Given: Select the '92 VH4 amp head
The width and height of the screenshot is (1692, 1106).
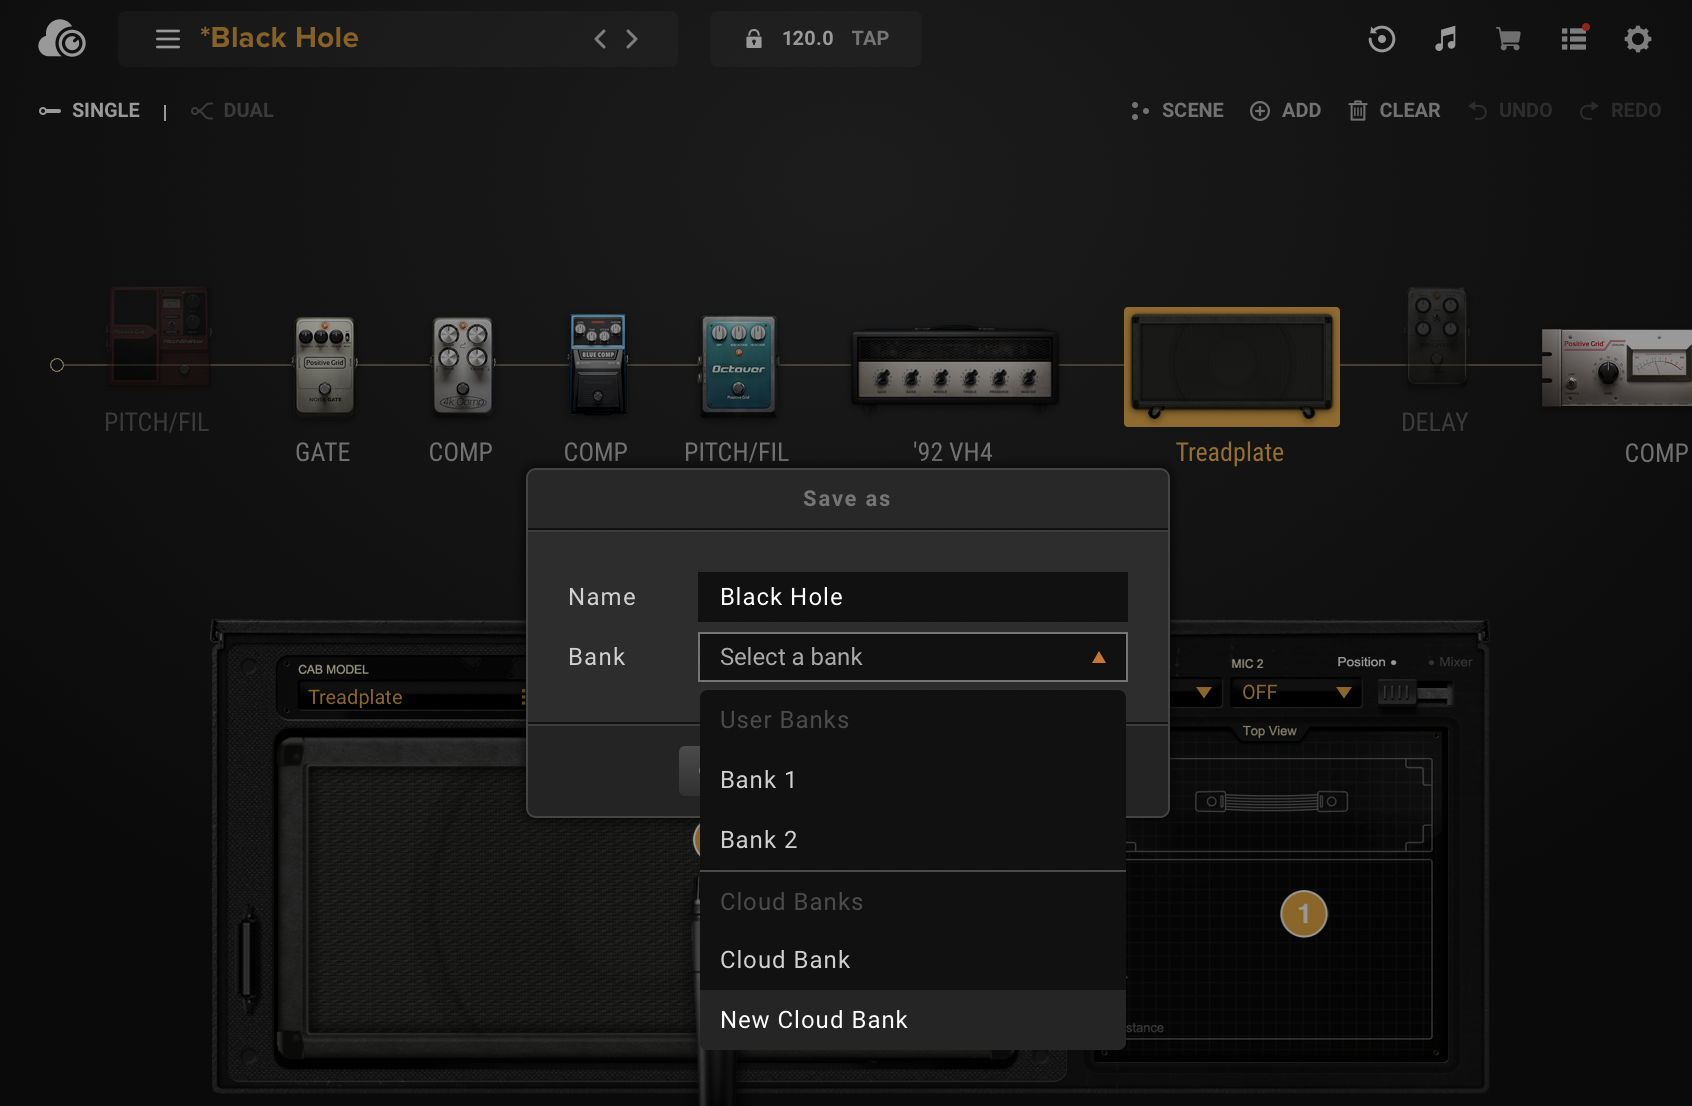Looking at the screenshot, I should point(954,366).
